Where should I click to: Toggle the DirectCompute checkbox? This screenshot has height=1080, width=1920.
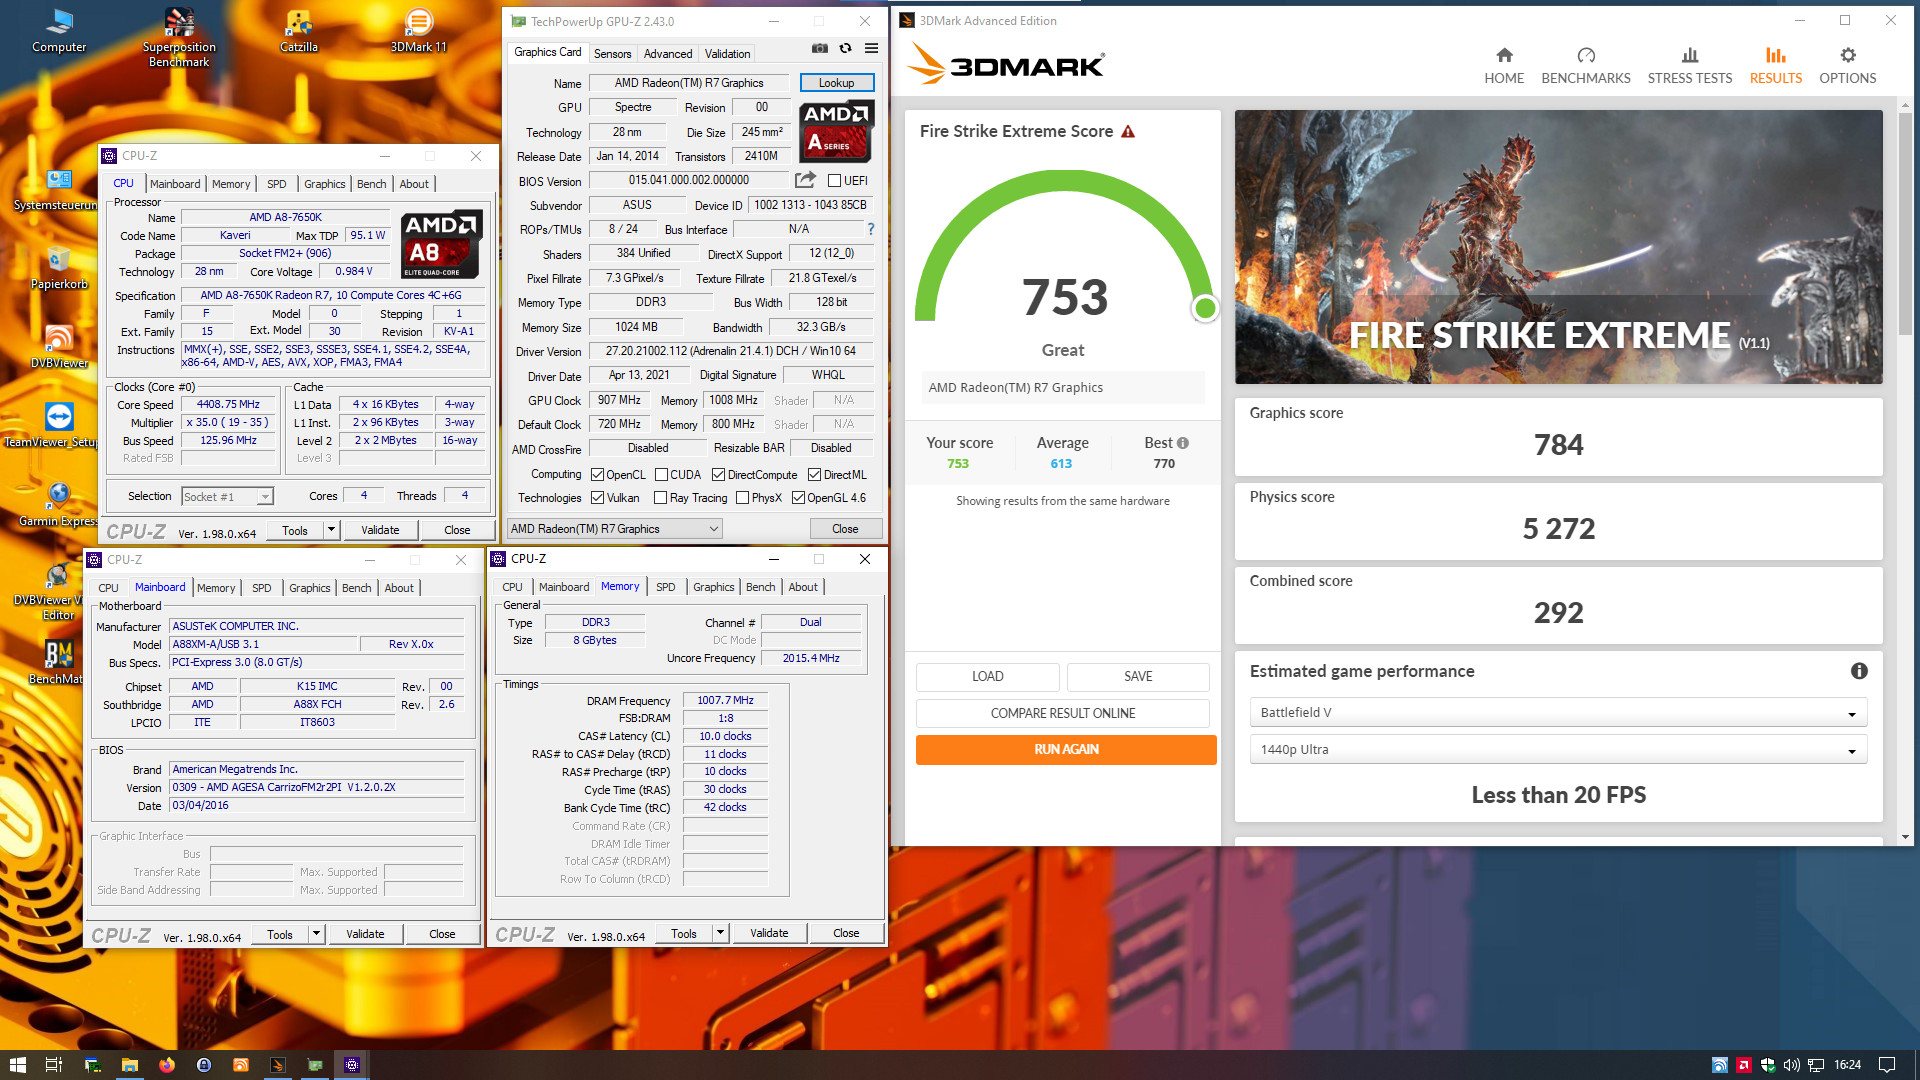click(718, 475)
